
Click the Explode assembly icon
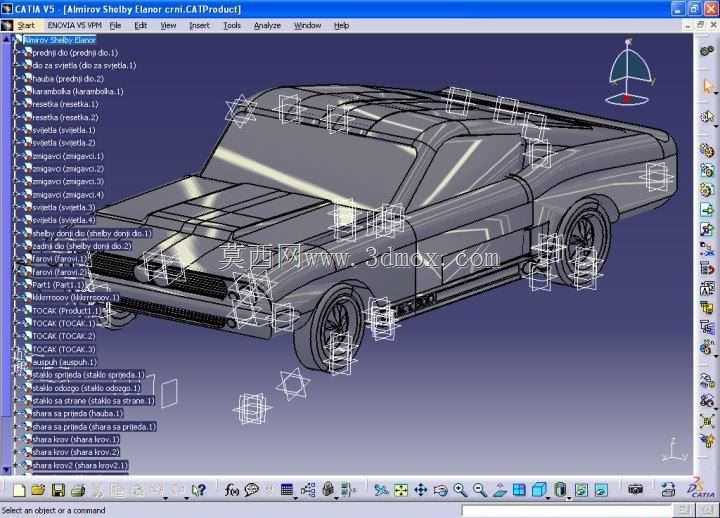tap(707, 421)
